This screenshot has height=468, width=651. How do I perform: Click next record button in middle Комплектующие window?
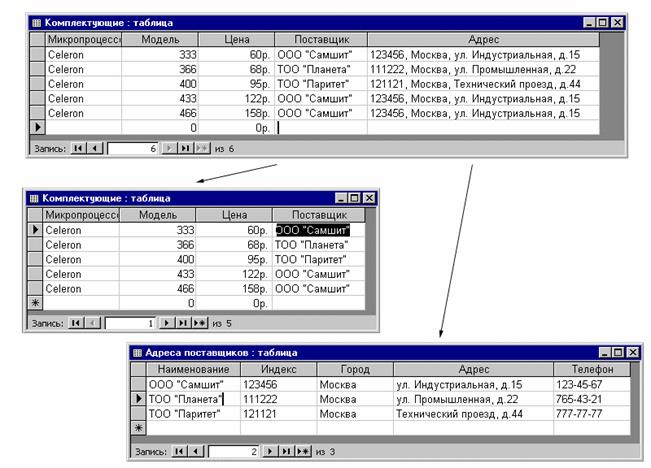click(x=166, y=323)
